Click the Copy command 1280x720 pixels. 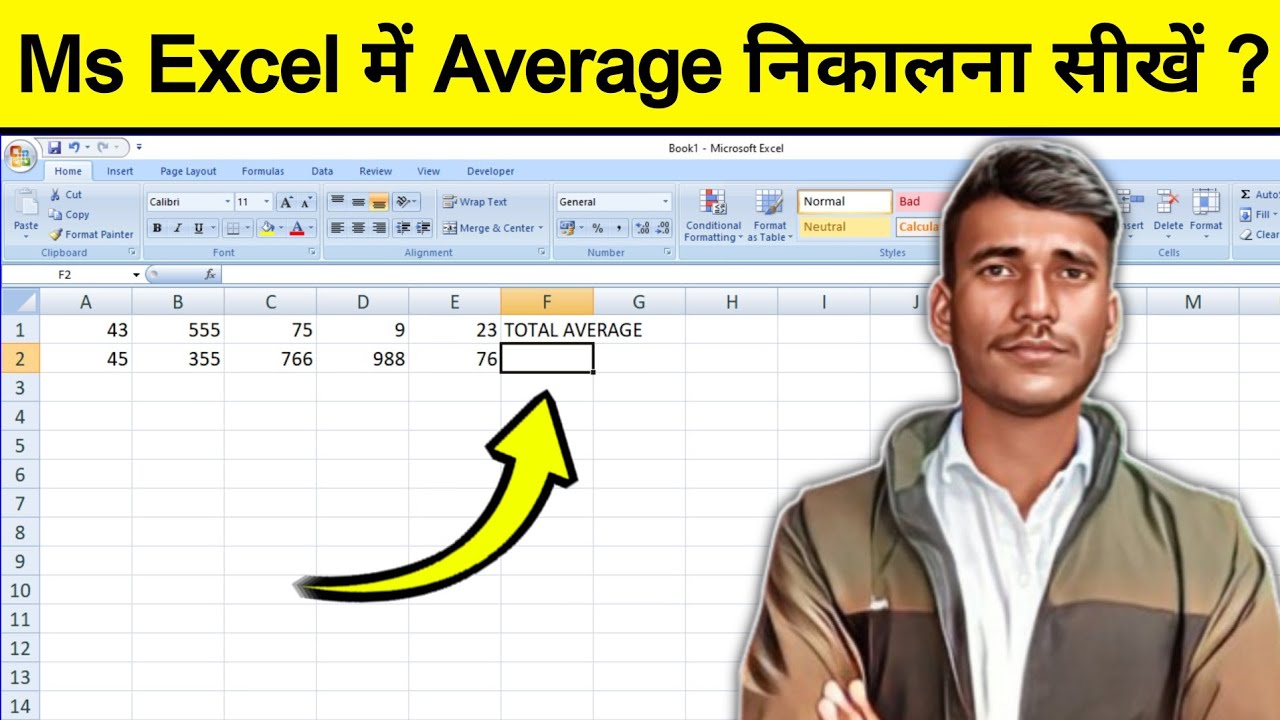(x=68, y=214)
